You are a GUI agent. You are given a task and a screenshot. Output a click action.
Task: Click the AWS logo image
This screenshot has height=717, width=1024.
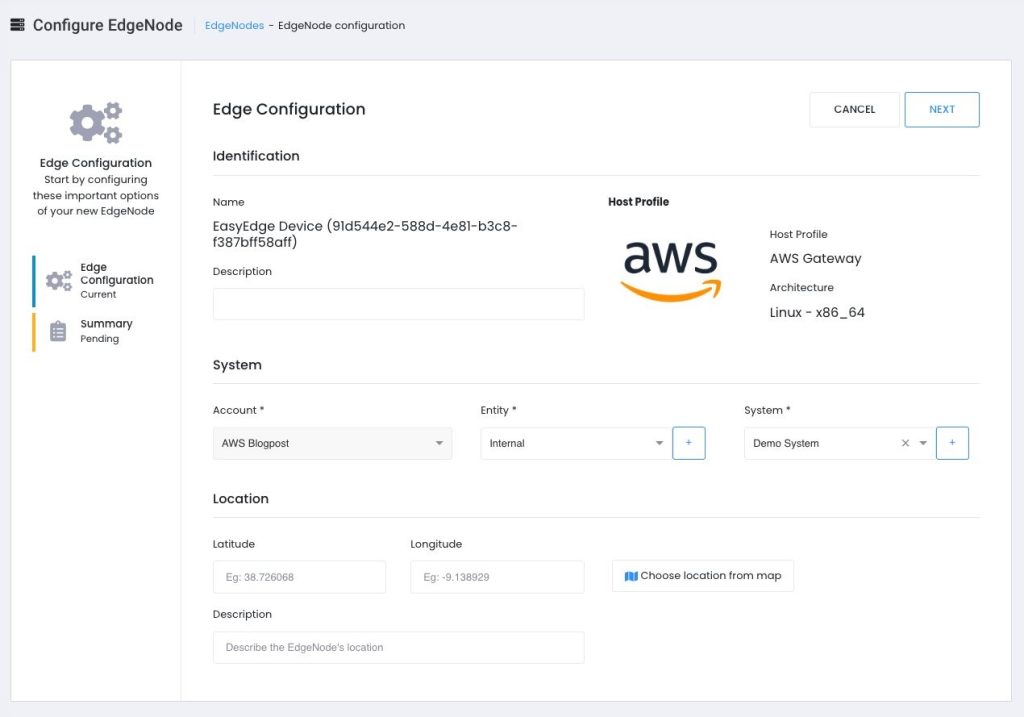pyautogui.click(x=671, y=271)
